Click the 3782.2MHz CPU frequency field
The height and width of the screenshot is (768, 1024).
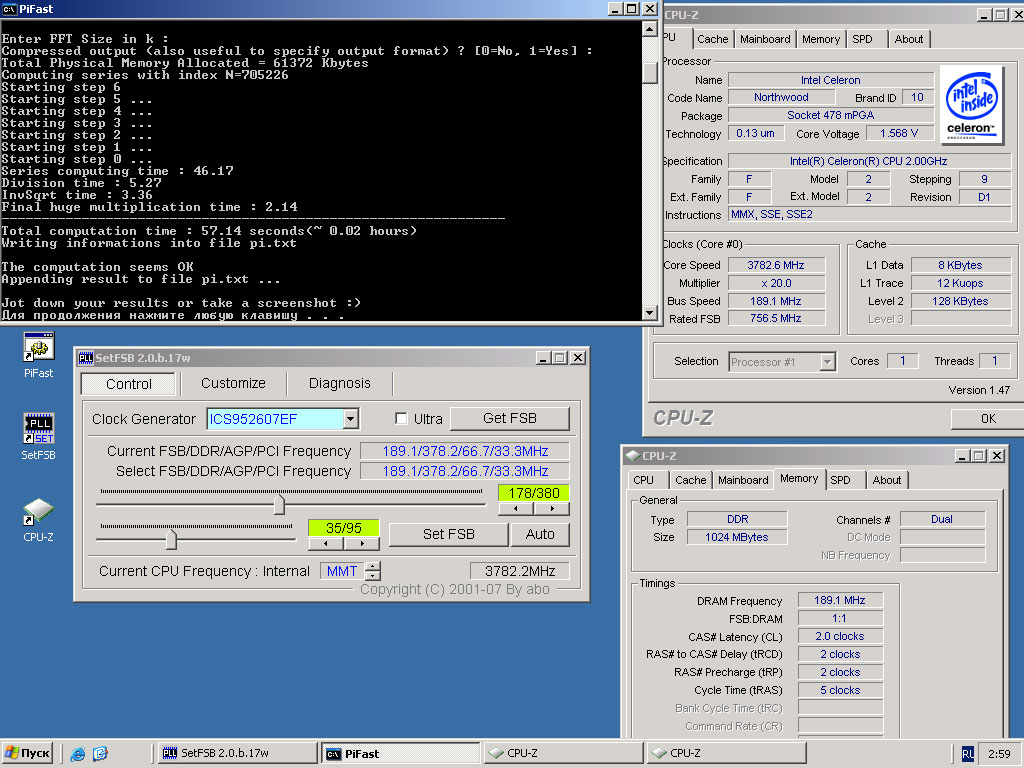click(x=520, y=571)
